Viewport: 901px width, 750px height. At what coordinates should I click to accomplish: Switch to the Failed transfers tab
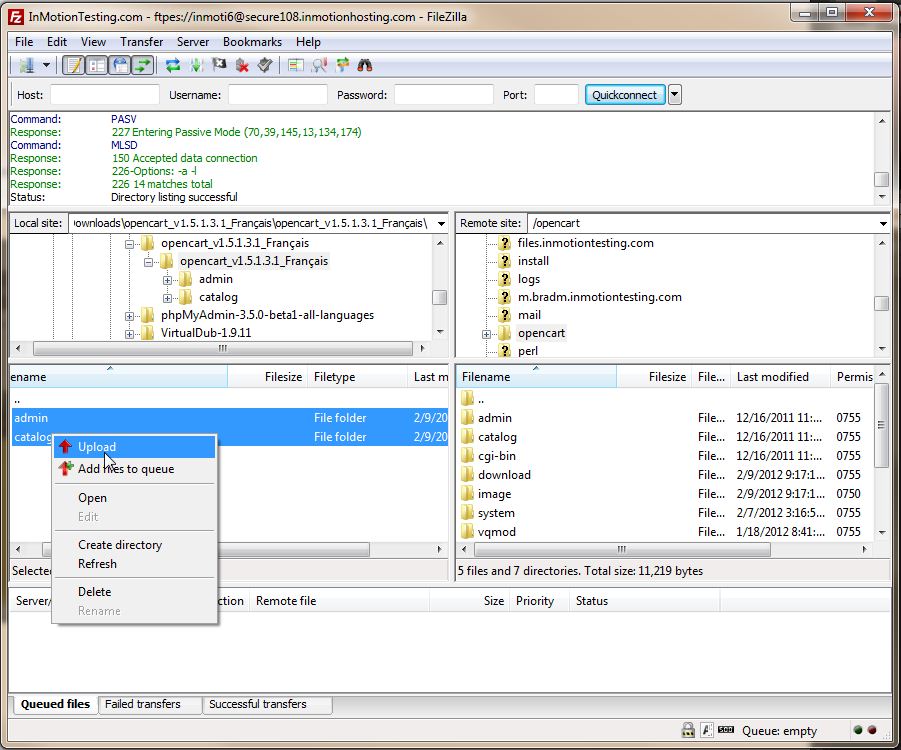click(x=143, y=704)
